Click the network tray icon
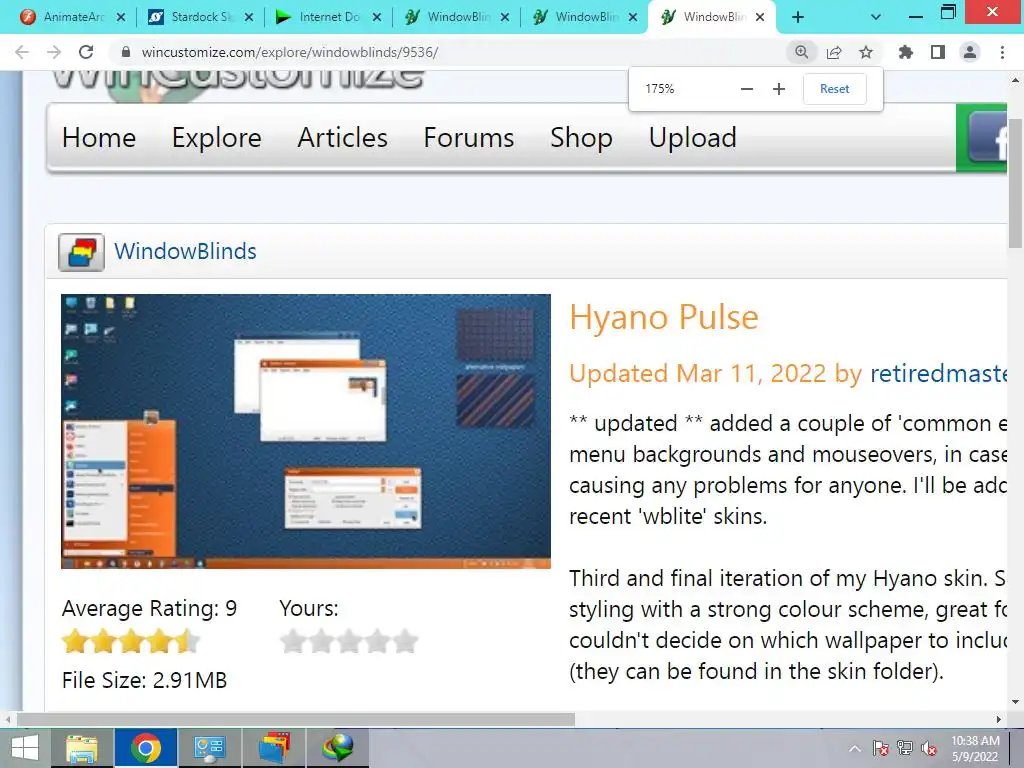 [904, 748]
